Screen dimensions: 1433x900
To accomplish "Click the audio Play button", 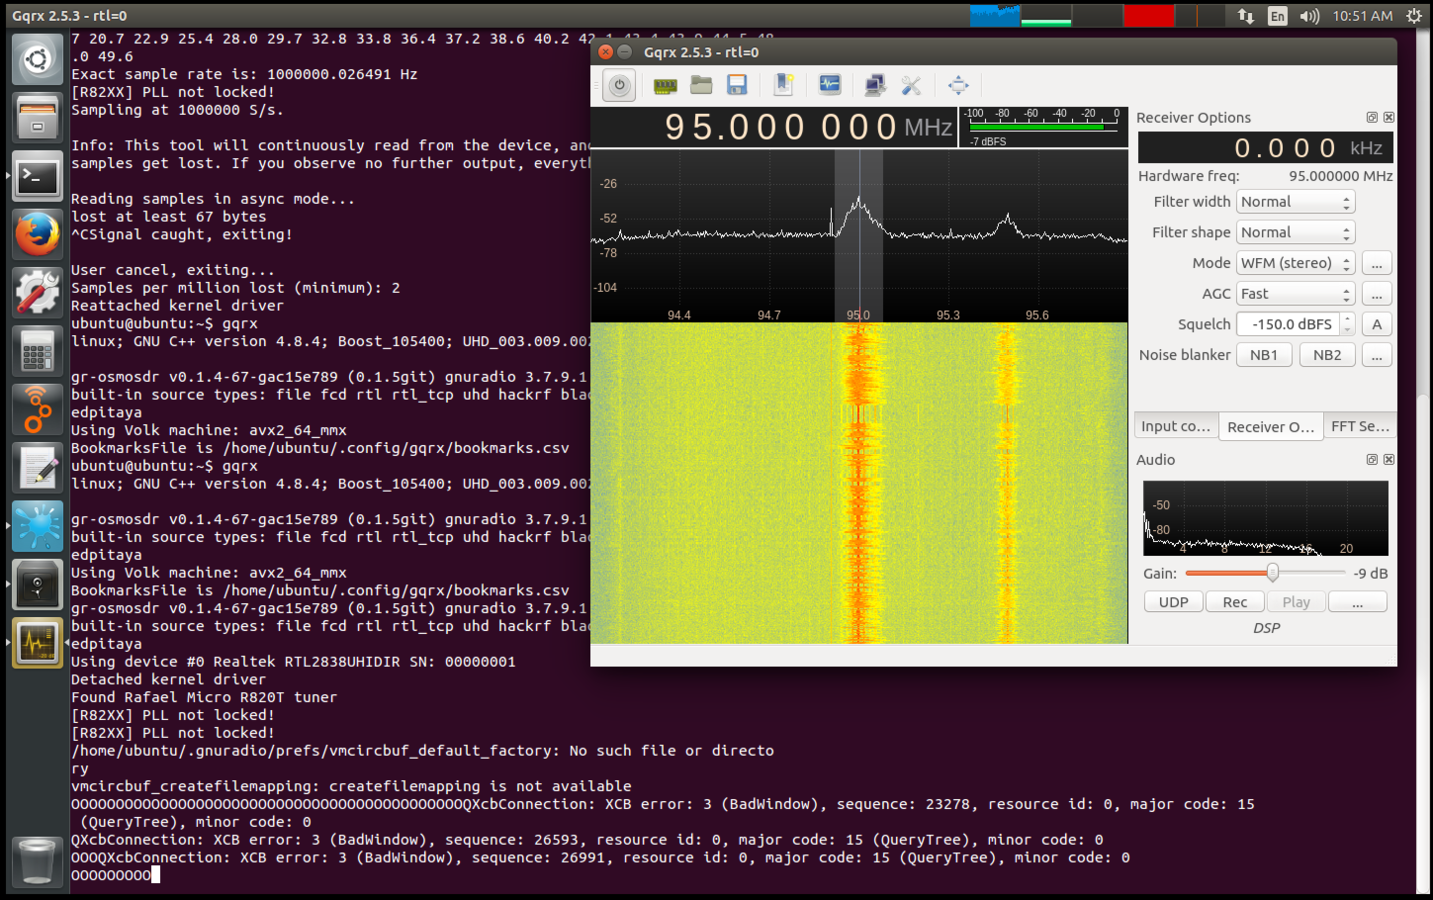I will (1296, 602).
